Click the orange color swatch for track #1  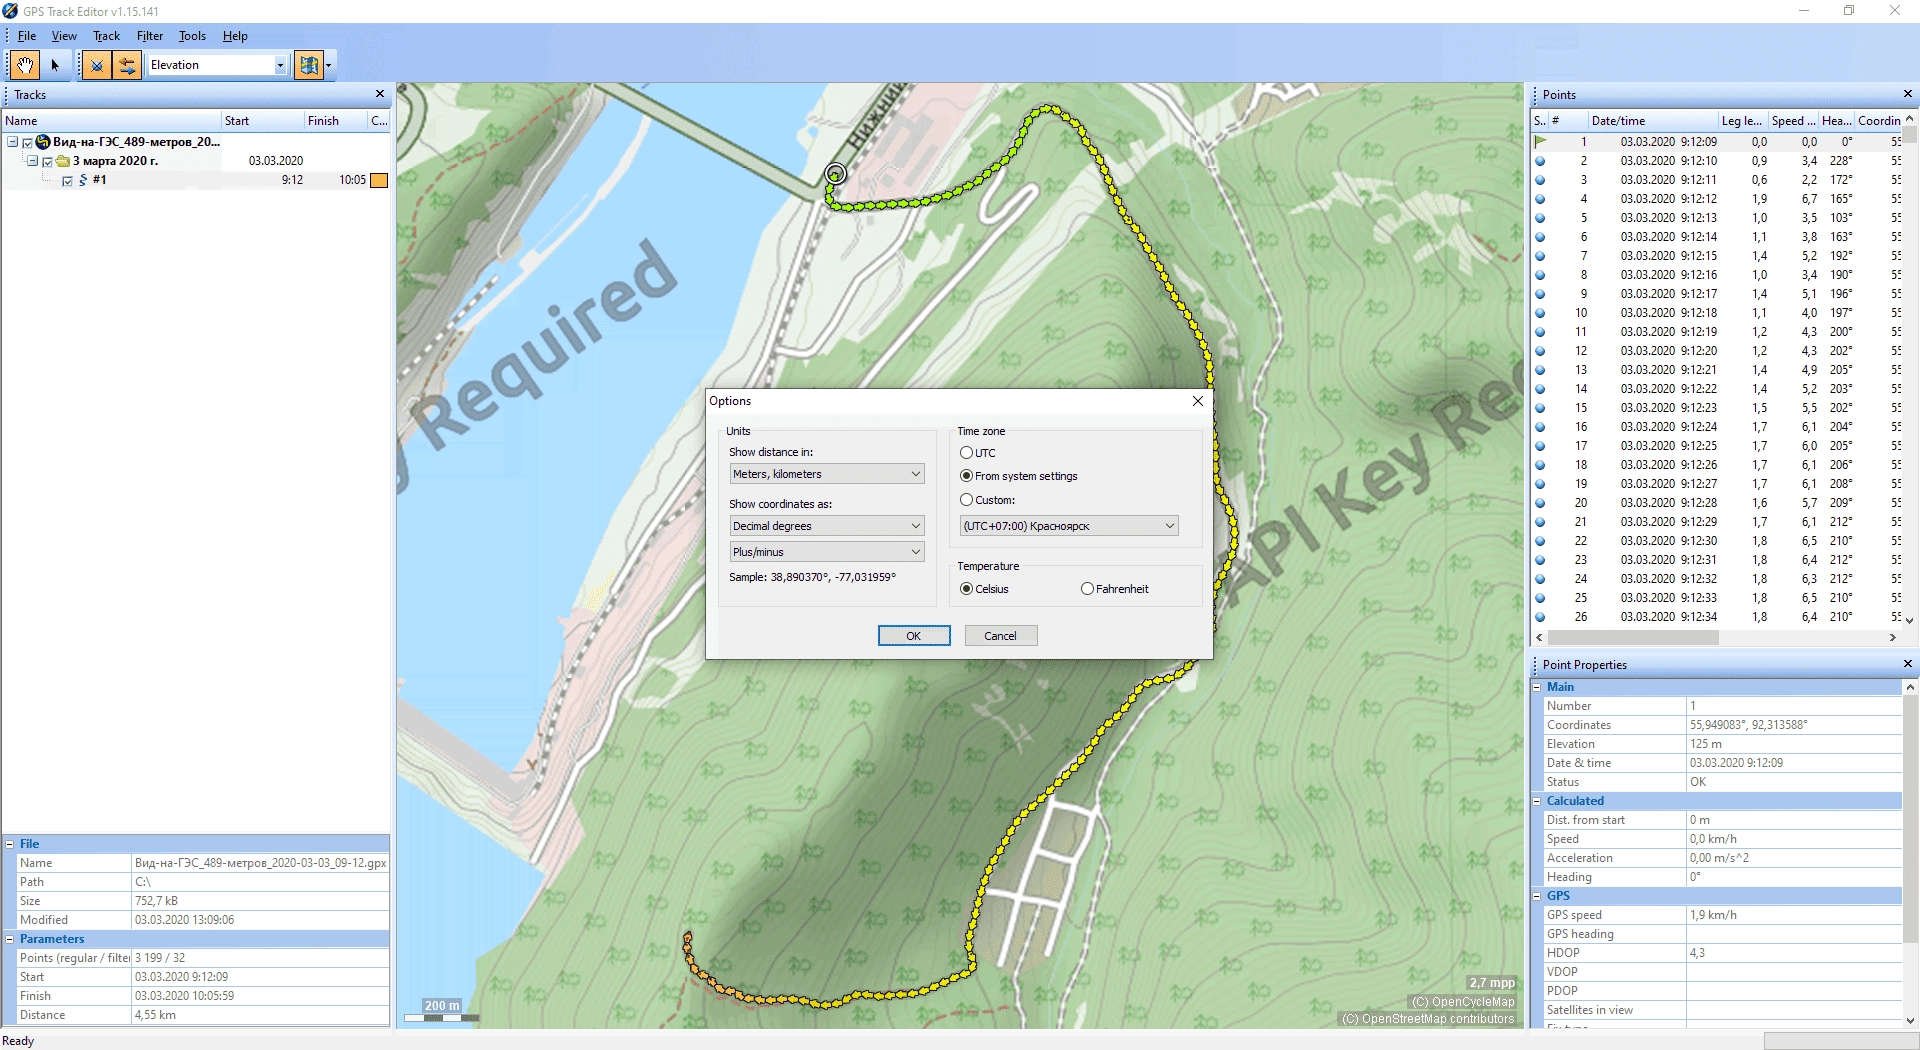[379, 180]
